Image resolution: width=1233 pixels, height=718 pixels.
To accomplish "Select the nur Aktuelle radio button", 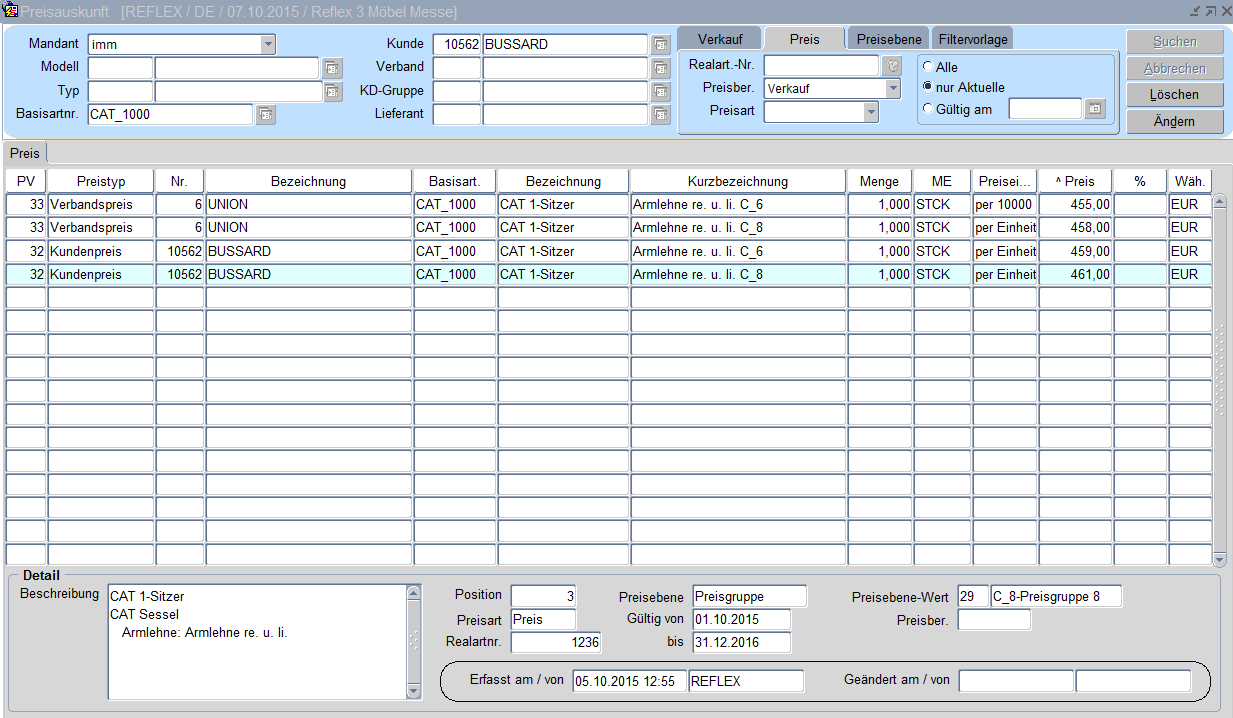I will point(928,87).
